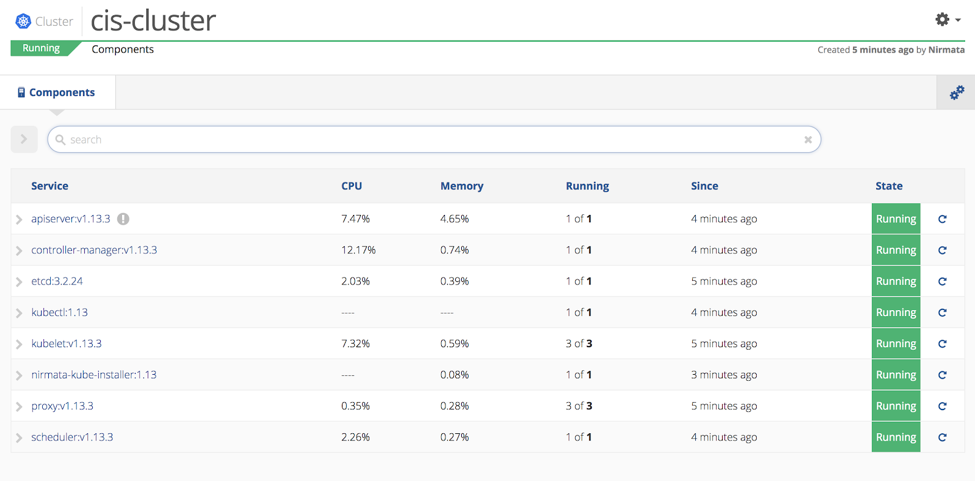Image resolution: width=975 pixels, height=481 pixels.
Task: Click the Running state badge for proxy
Action: pyautogui.click(x=896, y=406)
